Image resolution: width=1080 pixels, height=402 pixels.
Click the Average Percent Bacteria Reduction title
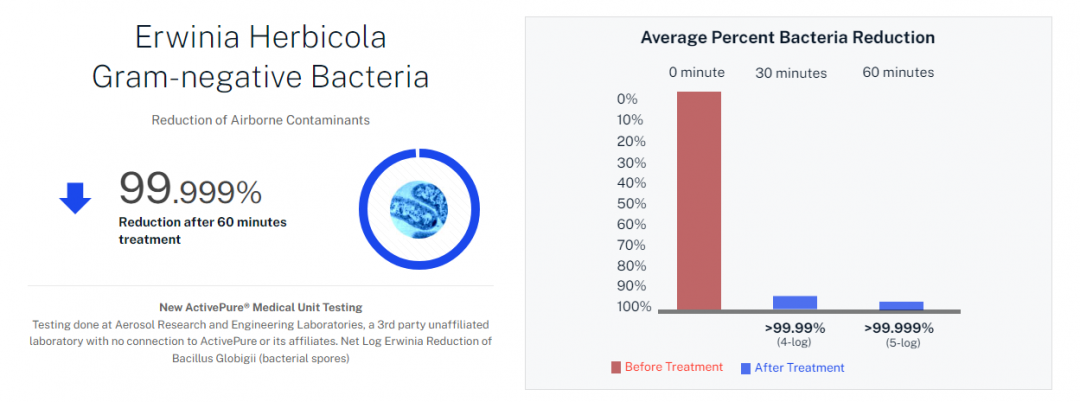pyautogui.click(x=787, y=38)
